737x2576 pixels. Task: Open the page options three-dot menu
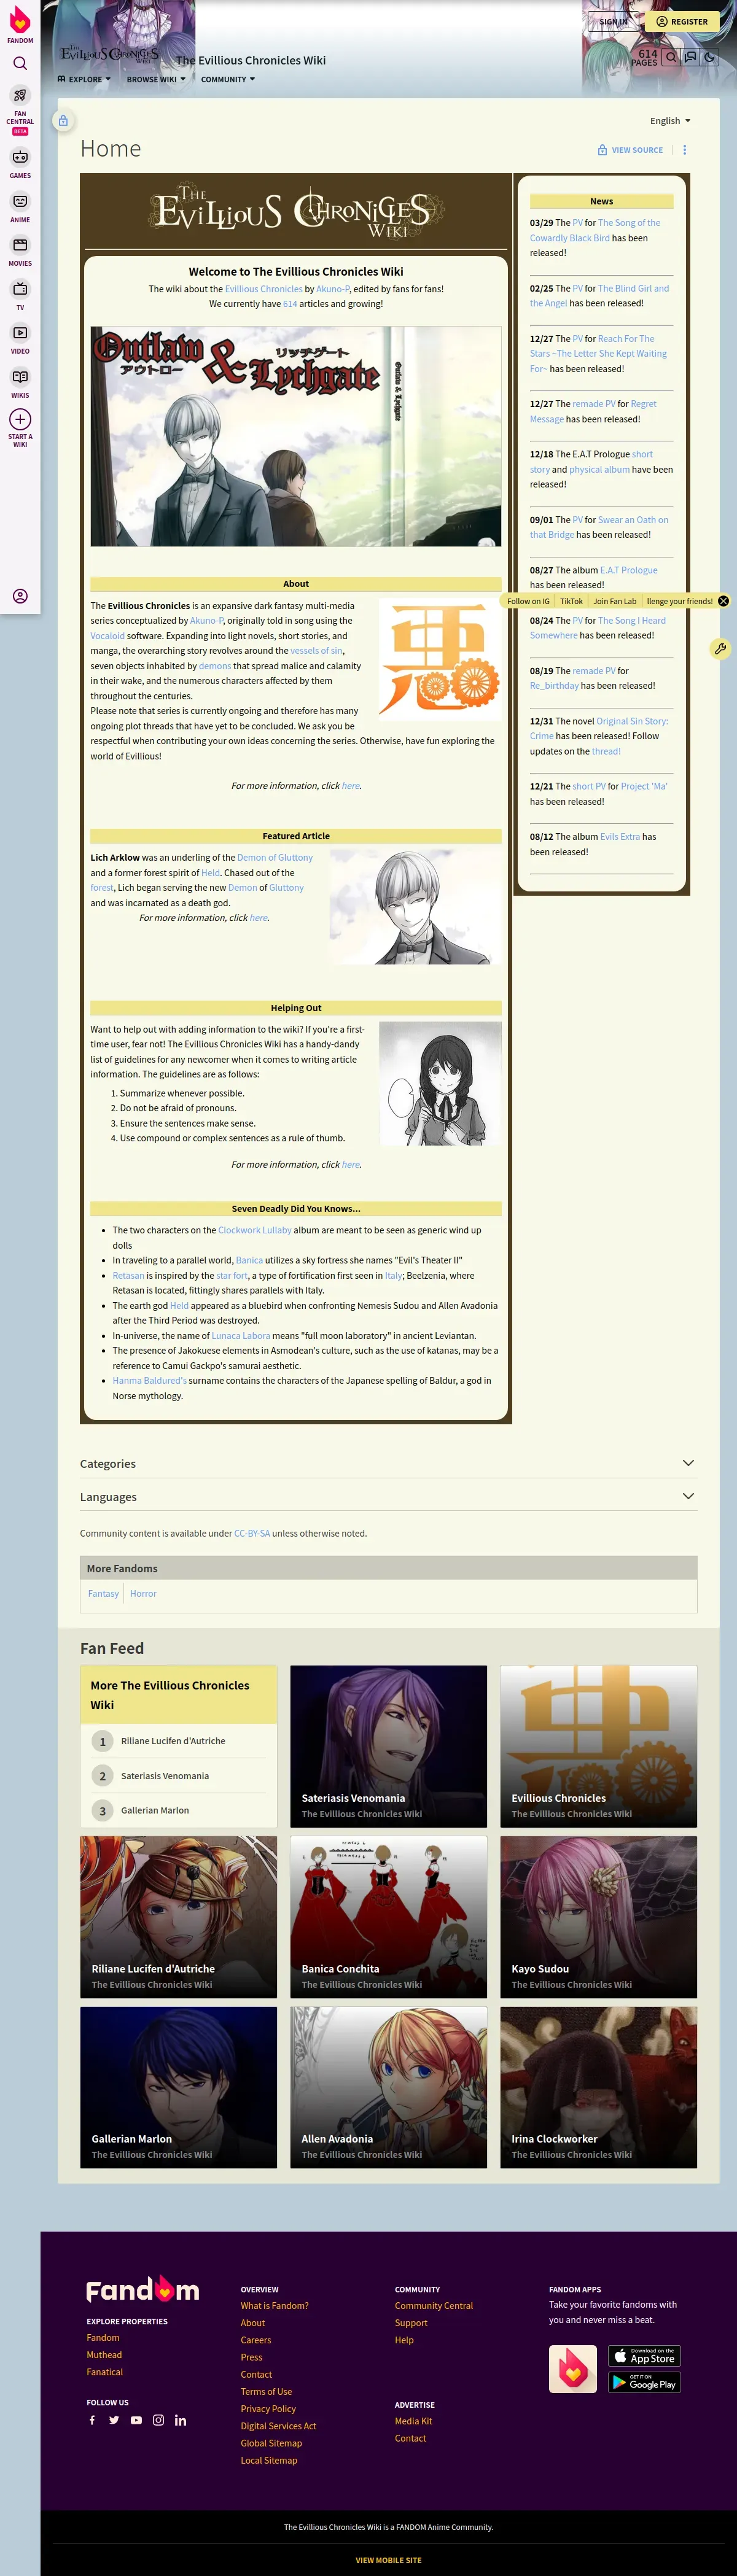[x=684, y=150]
